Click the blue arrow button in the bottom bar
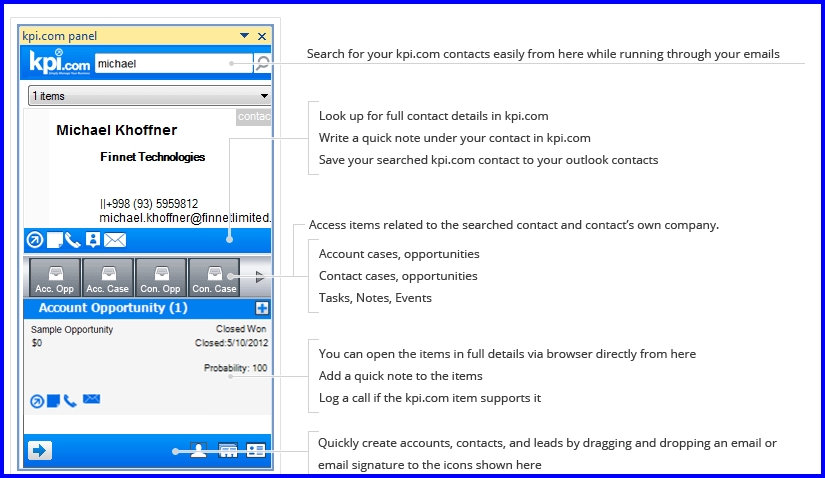The height and width of the screenshot is (478, 825). tap(40, 451)
